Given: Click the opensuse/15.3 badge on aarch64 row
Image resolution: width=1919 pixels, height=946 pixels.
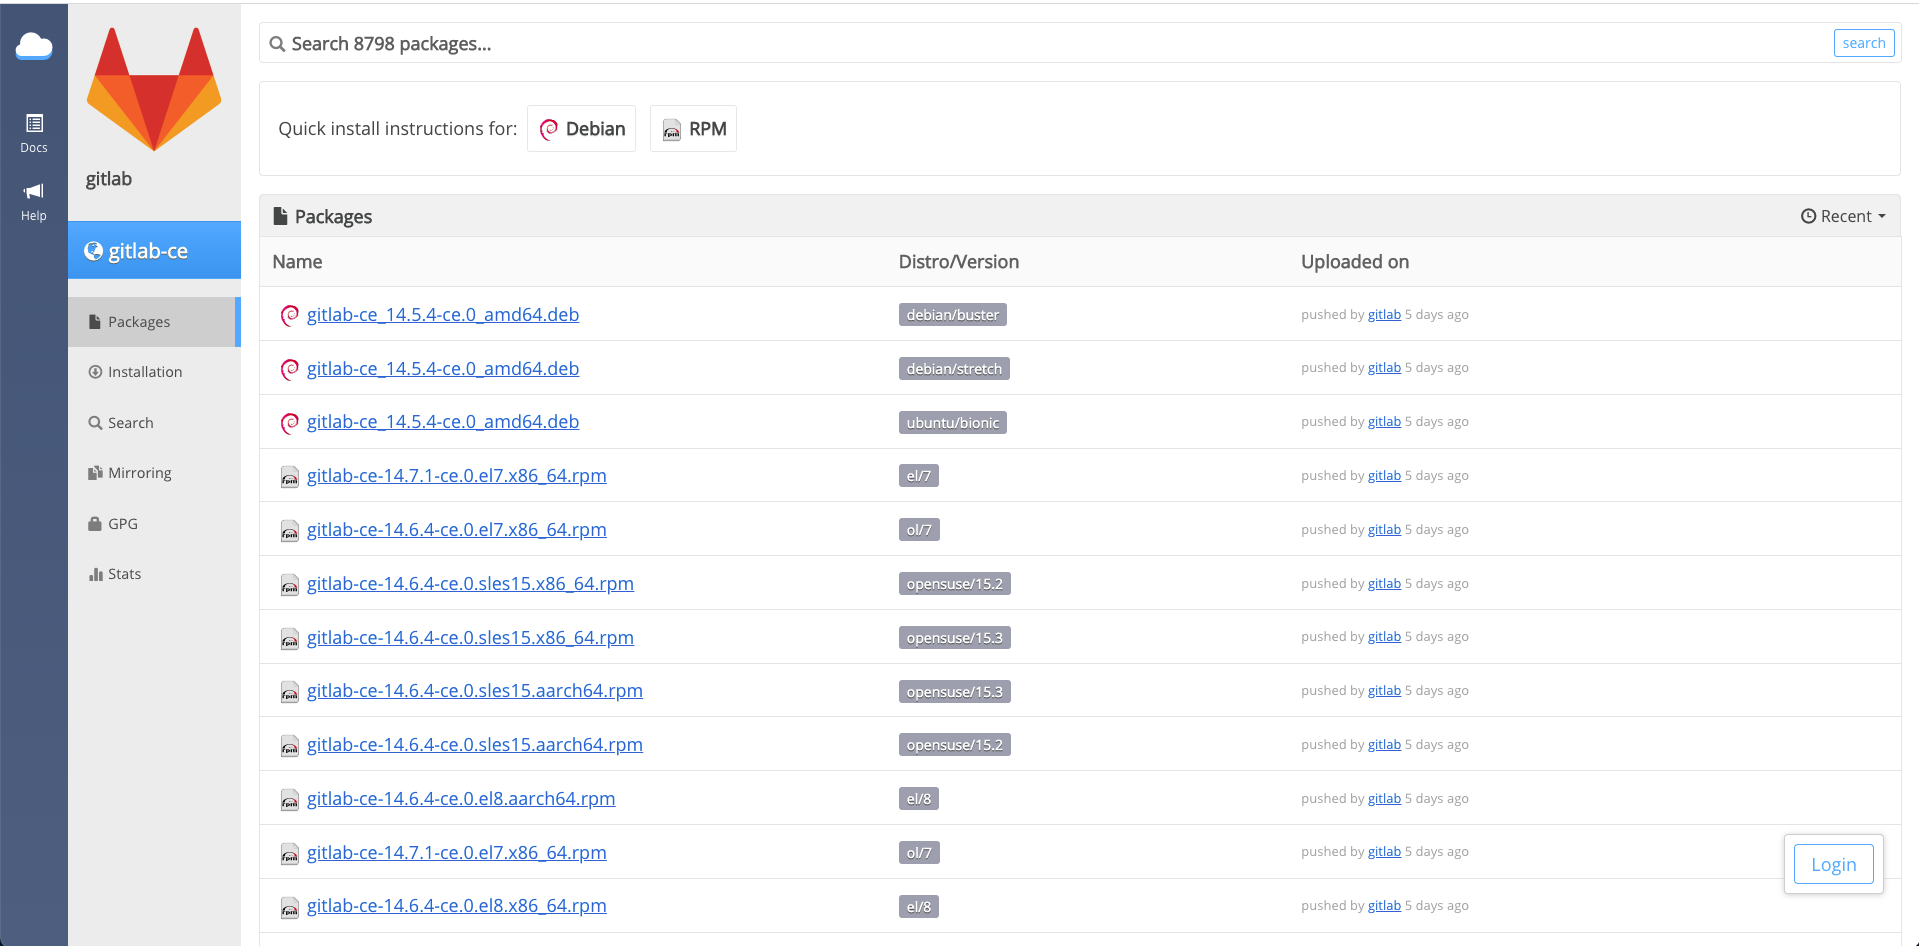Looking at the screenshot, I should (954, 692).
